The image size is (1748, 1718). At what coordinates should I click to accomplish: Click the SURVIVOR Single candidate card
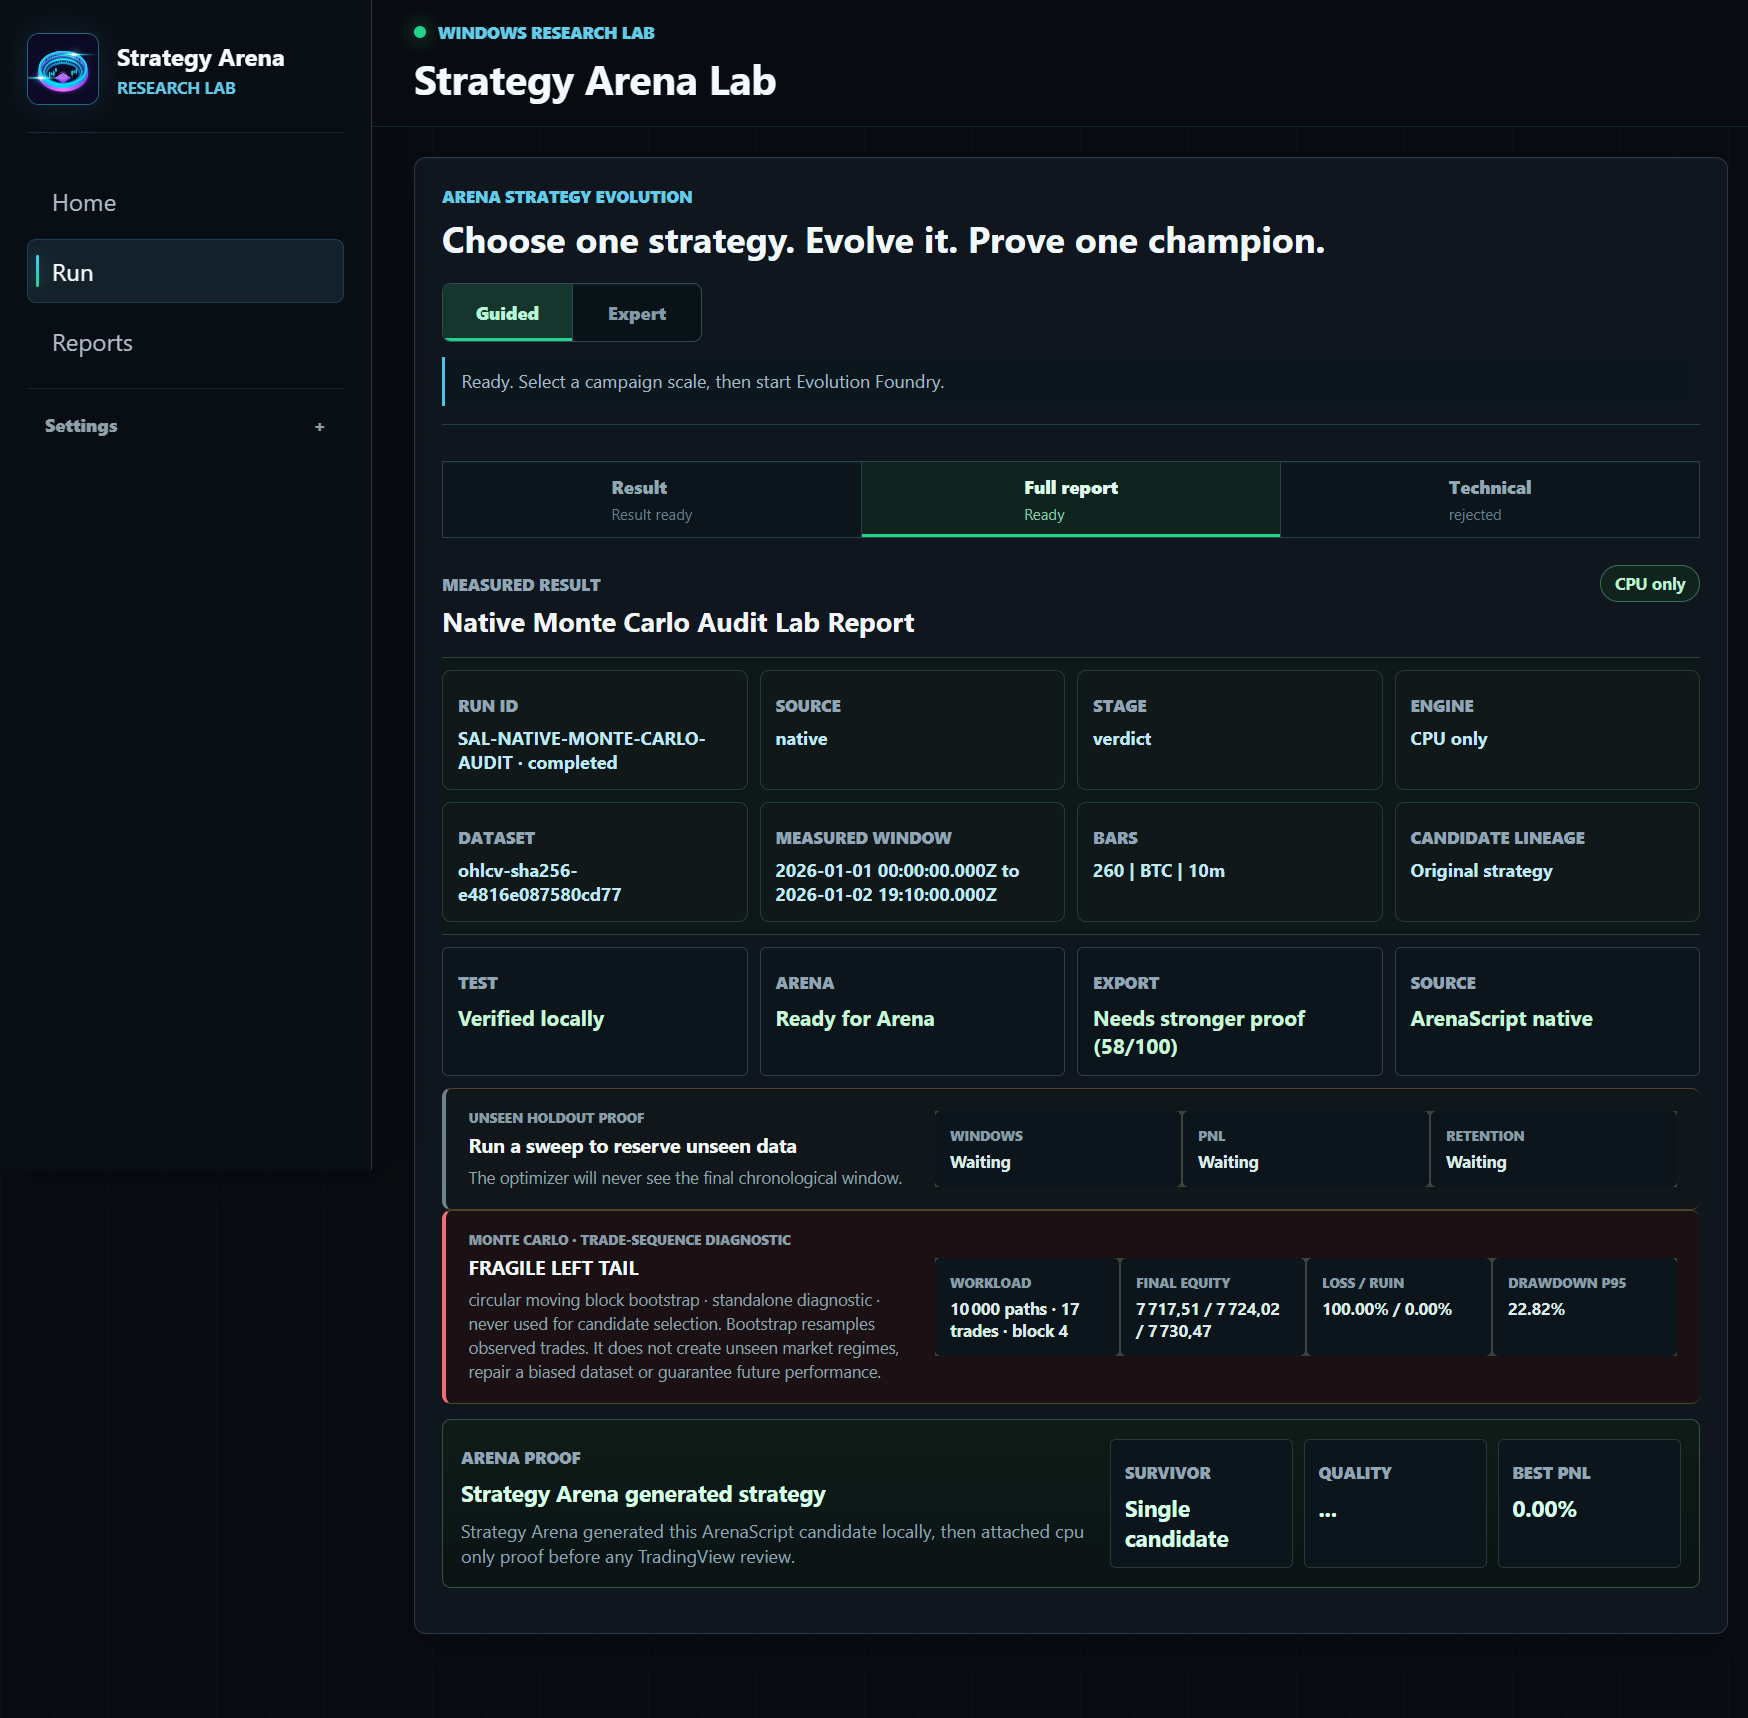pos(1201,1503)
